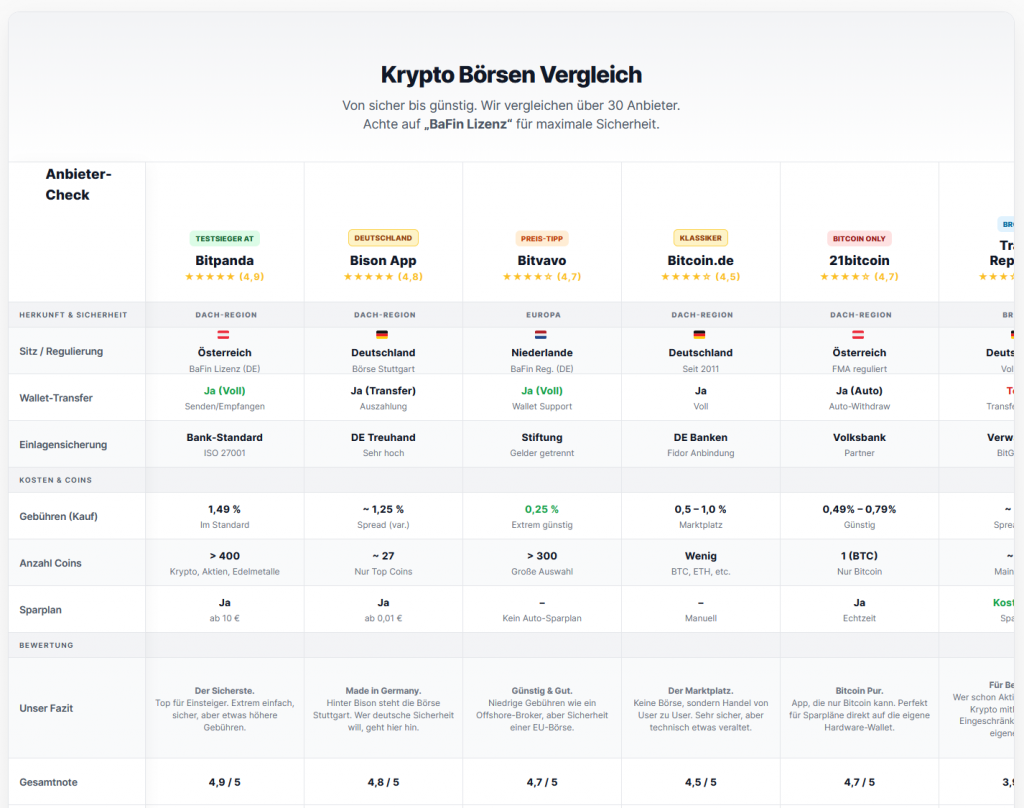Select the KLASSIKER badge above Bitcoin.de
This screenshot has width=1024, height=808.
click(700, 238)
